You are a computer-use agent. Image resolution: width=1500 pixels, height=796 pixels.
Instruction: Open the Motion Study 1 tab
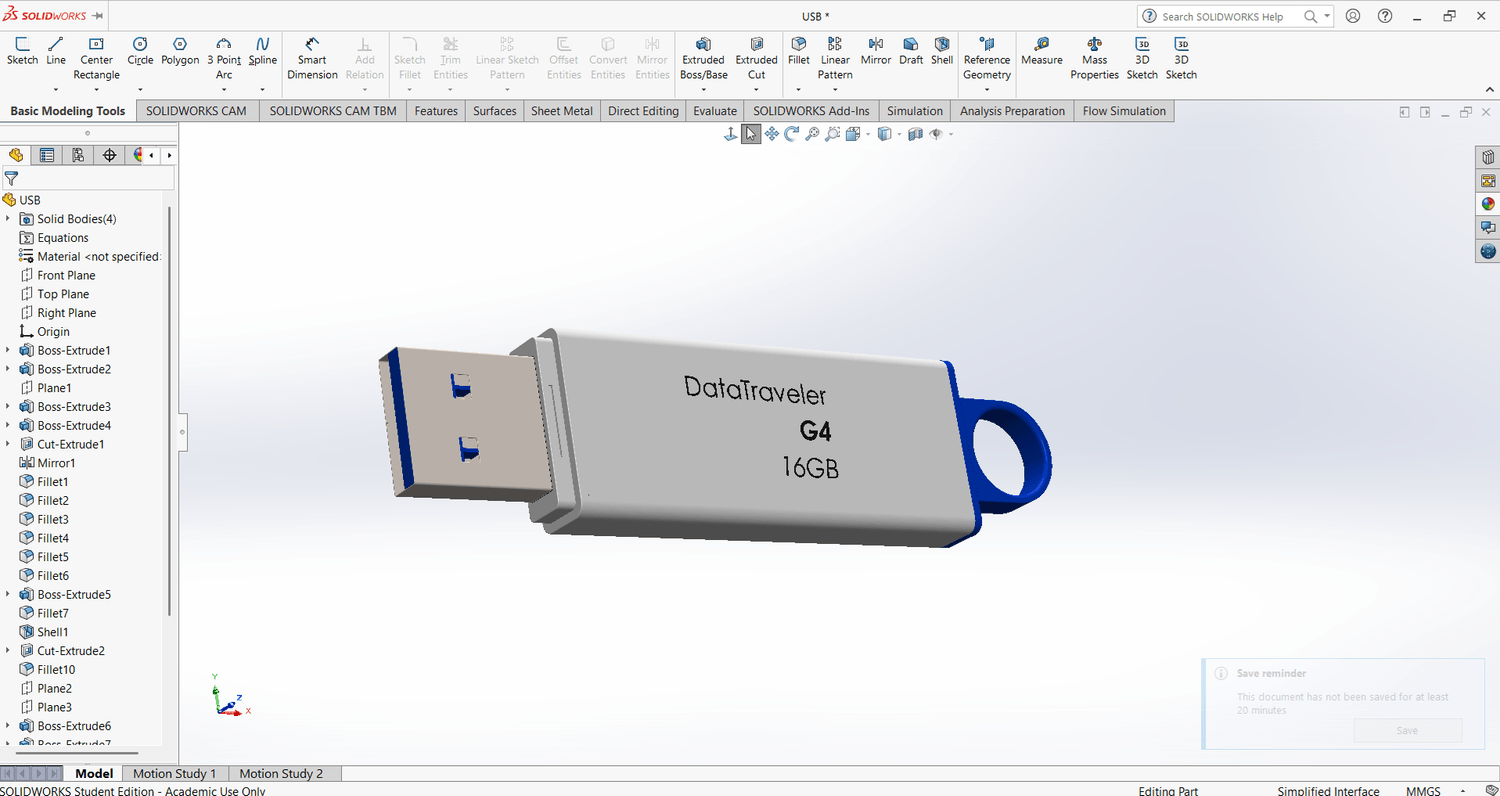tap(175, 773)
